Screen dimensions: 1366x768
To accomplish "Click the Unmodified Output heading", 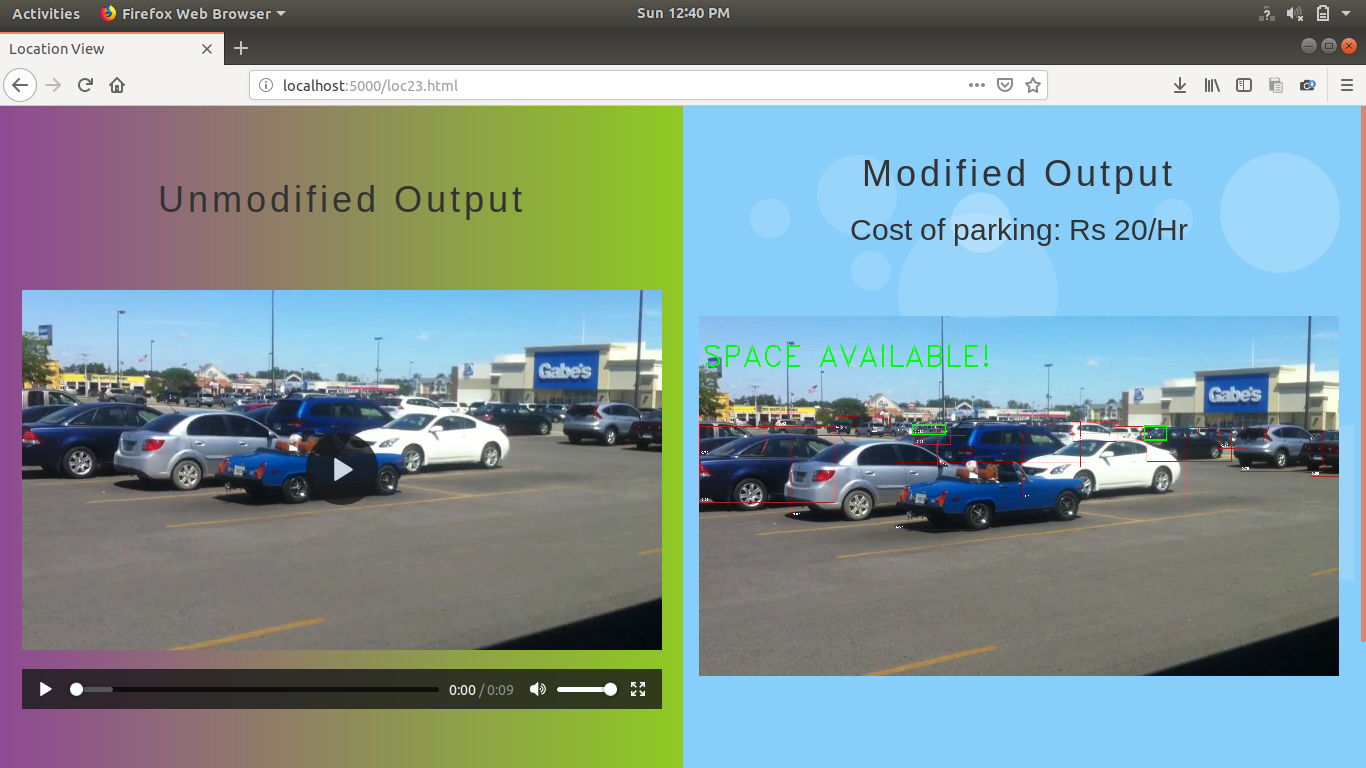I will (342, 199).
